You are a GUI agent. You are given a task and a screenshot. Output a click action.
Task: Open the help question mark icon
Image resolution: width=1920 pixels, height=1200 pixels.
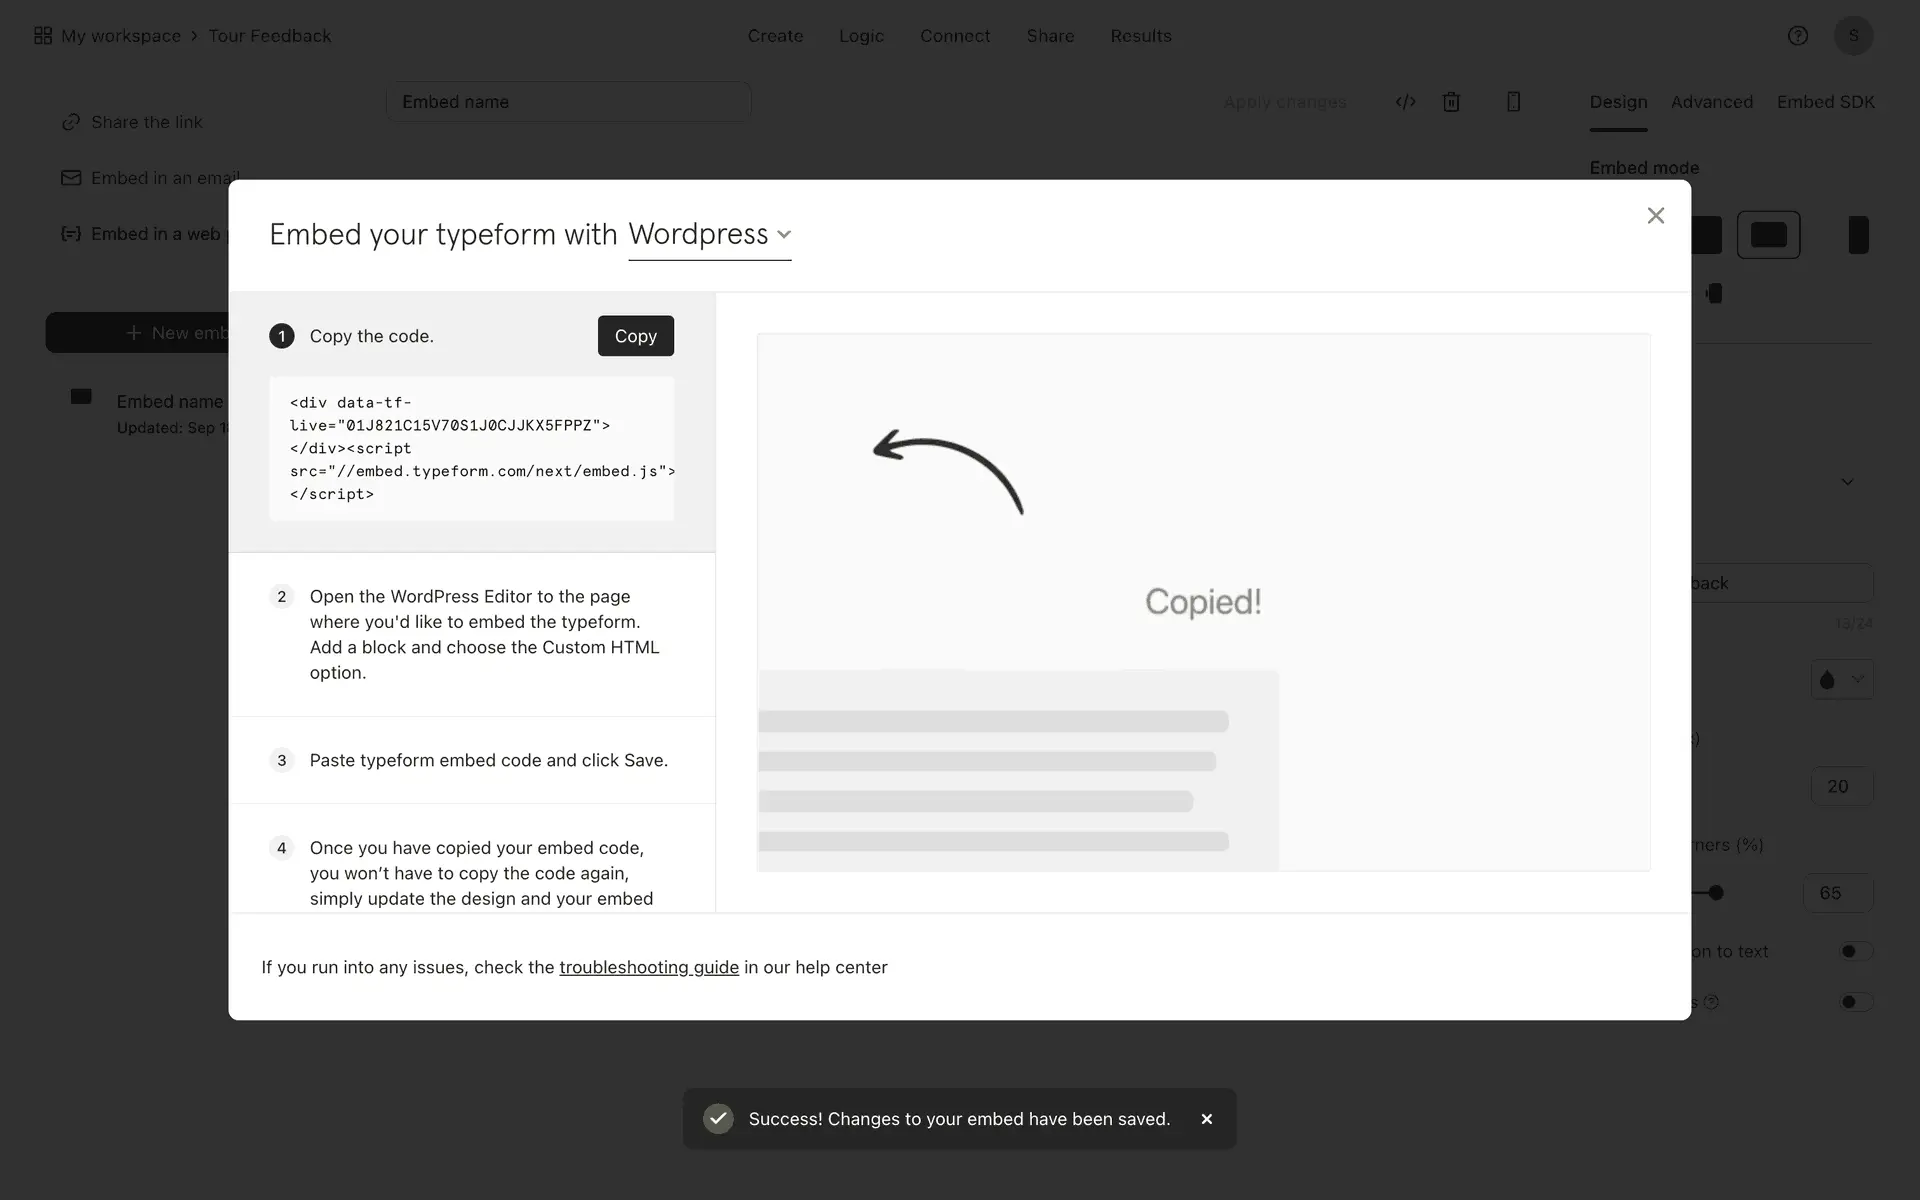click(1797, 36)
